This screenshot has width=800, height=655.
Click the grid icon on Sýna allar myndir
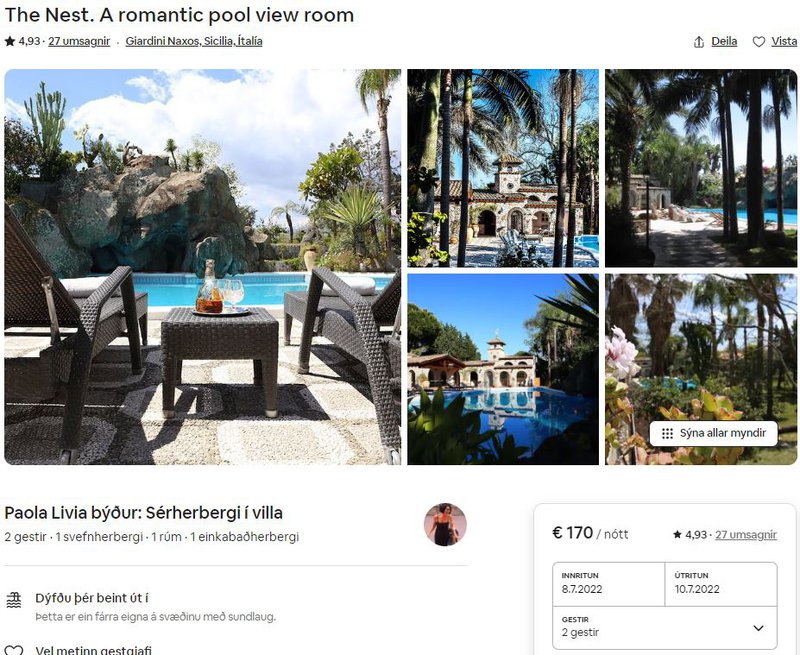[667, 434]
